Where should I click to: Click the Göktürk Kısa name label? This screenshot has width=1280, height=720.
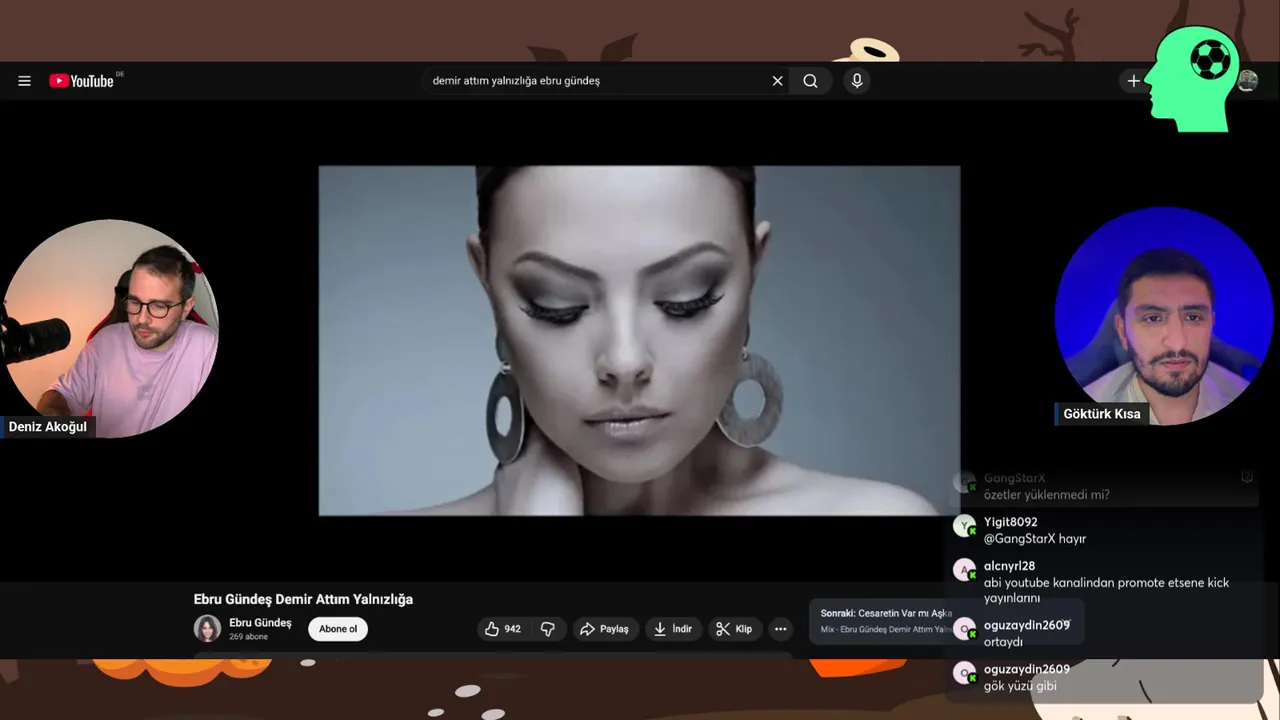1101,414
